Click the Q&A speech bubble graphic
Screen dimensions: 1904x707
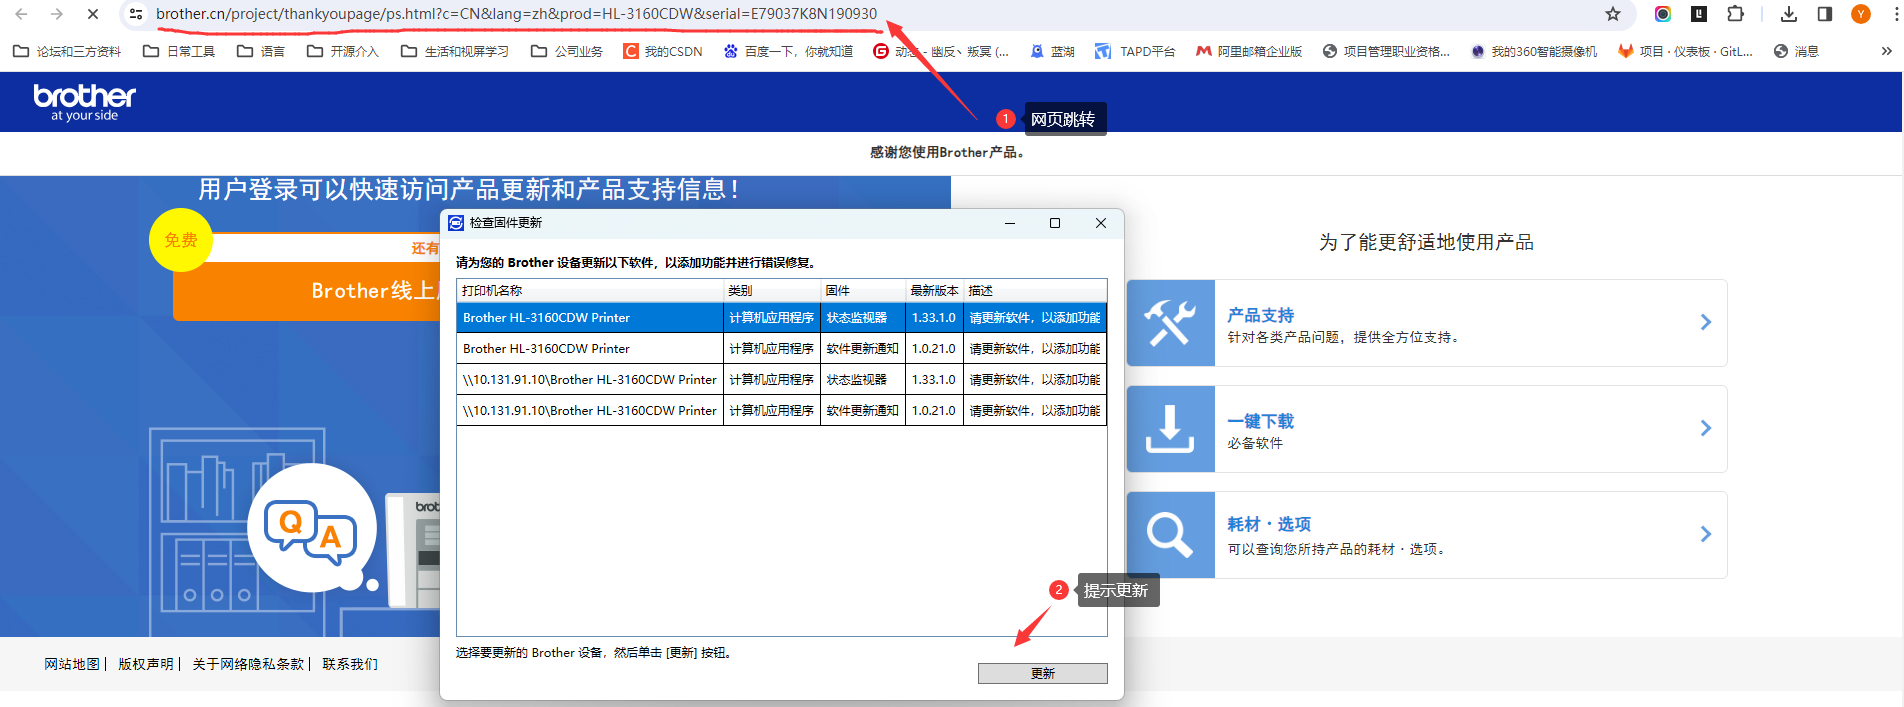(x=311, y=530)
